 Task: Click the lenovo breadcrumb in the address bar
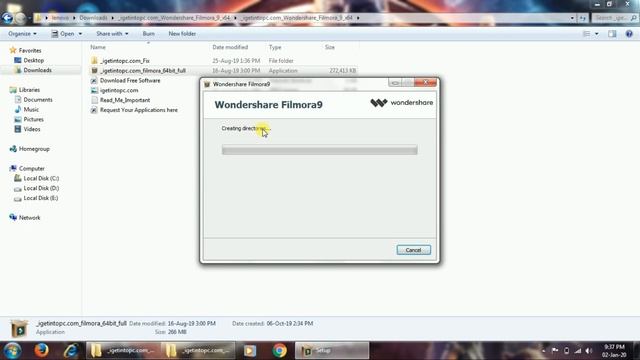[x=60, y=18]
